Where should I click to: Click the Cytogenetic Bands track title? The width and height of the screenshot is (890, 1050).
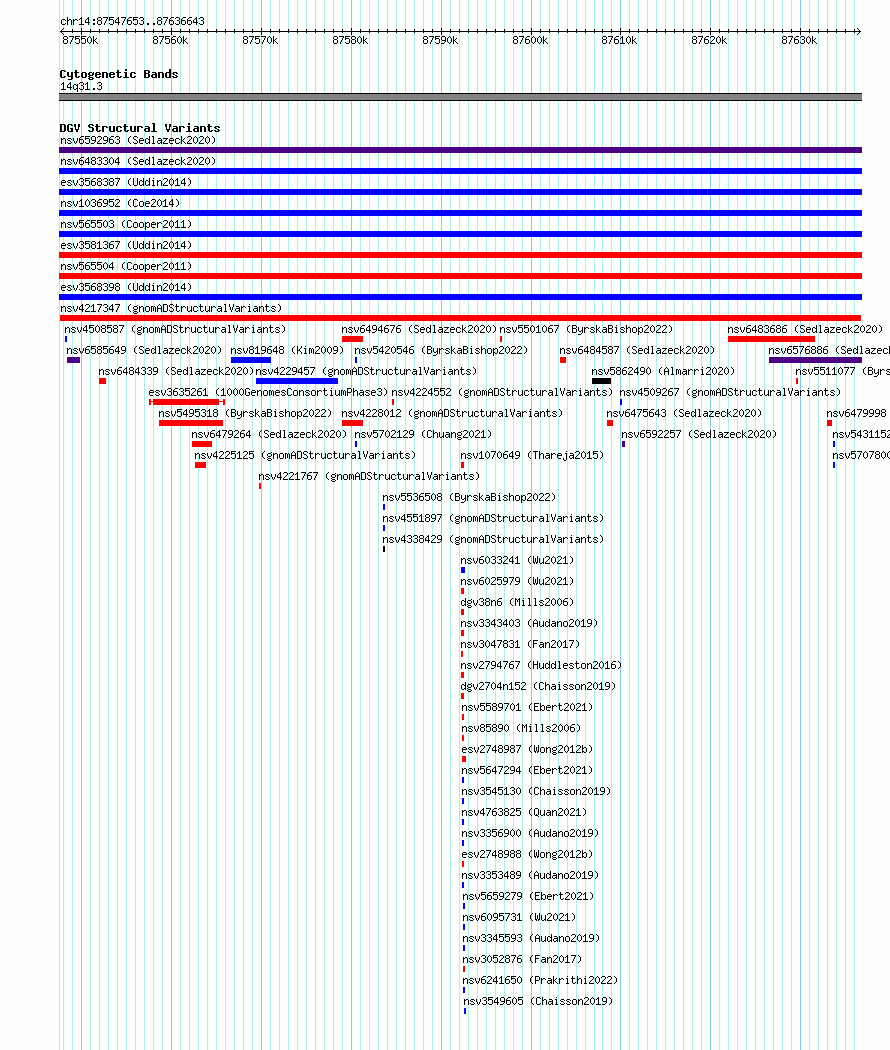119,74
